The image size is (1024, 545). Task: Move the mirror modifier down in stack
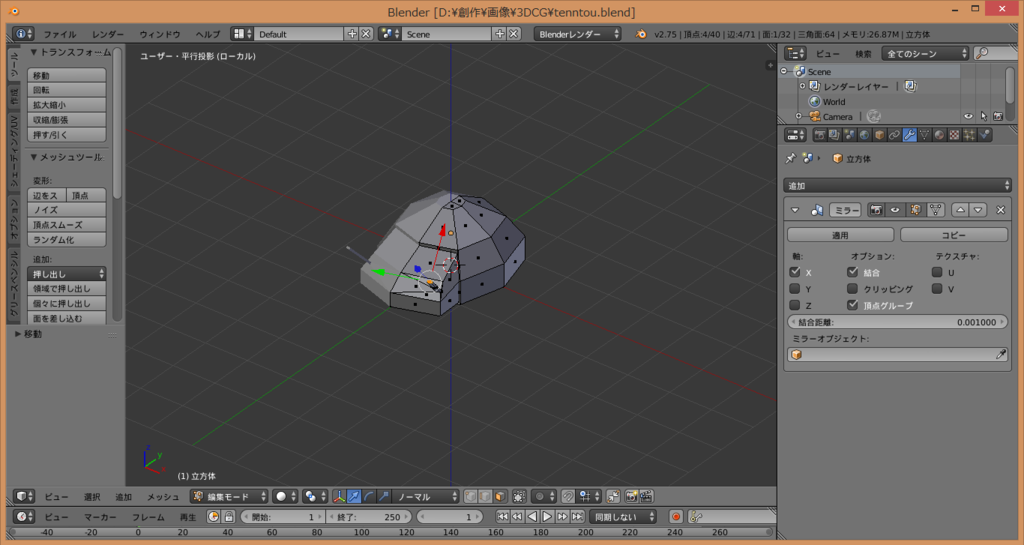[x=978, y=210]
